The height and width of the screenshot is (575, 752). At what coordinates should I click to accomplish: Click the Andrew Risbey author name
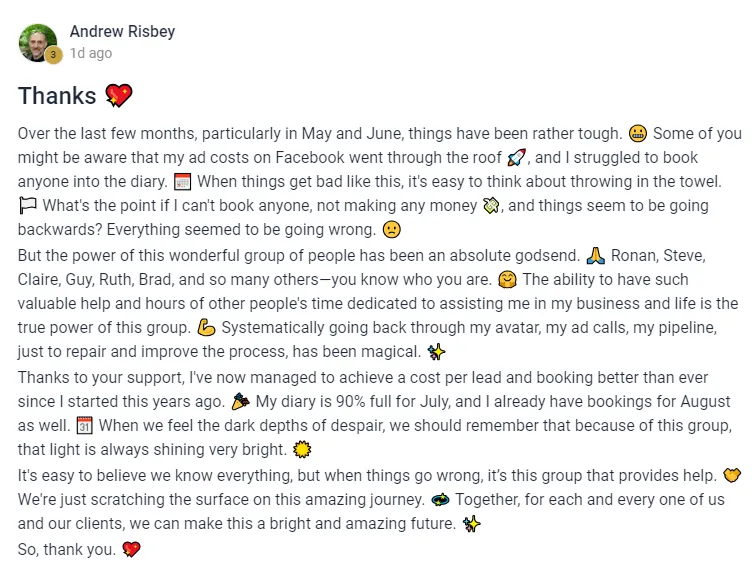[x=122, y=32]
